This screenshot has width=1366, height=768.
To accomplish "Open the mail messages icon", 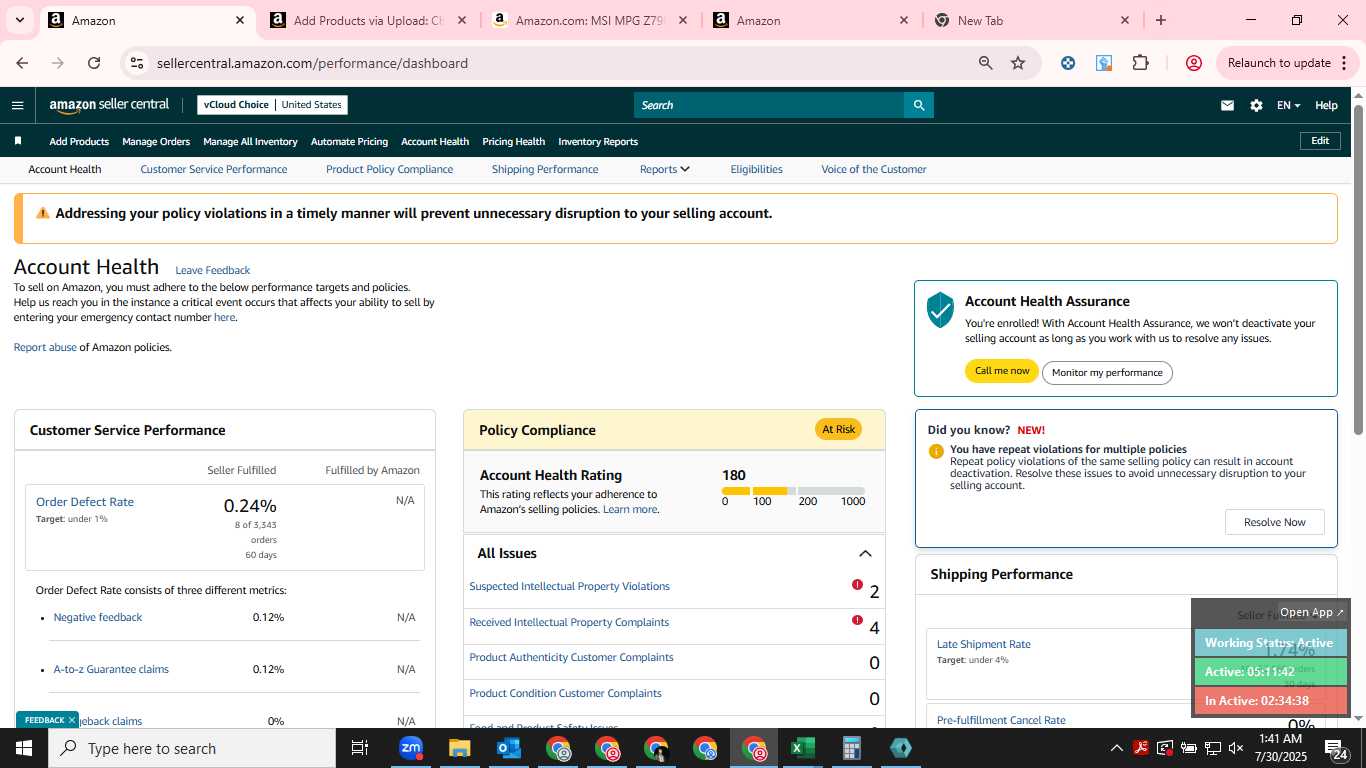I will click(1227, 105).
